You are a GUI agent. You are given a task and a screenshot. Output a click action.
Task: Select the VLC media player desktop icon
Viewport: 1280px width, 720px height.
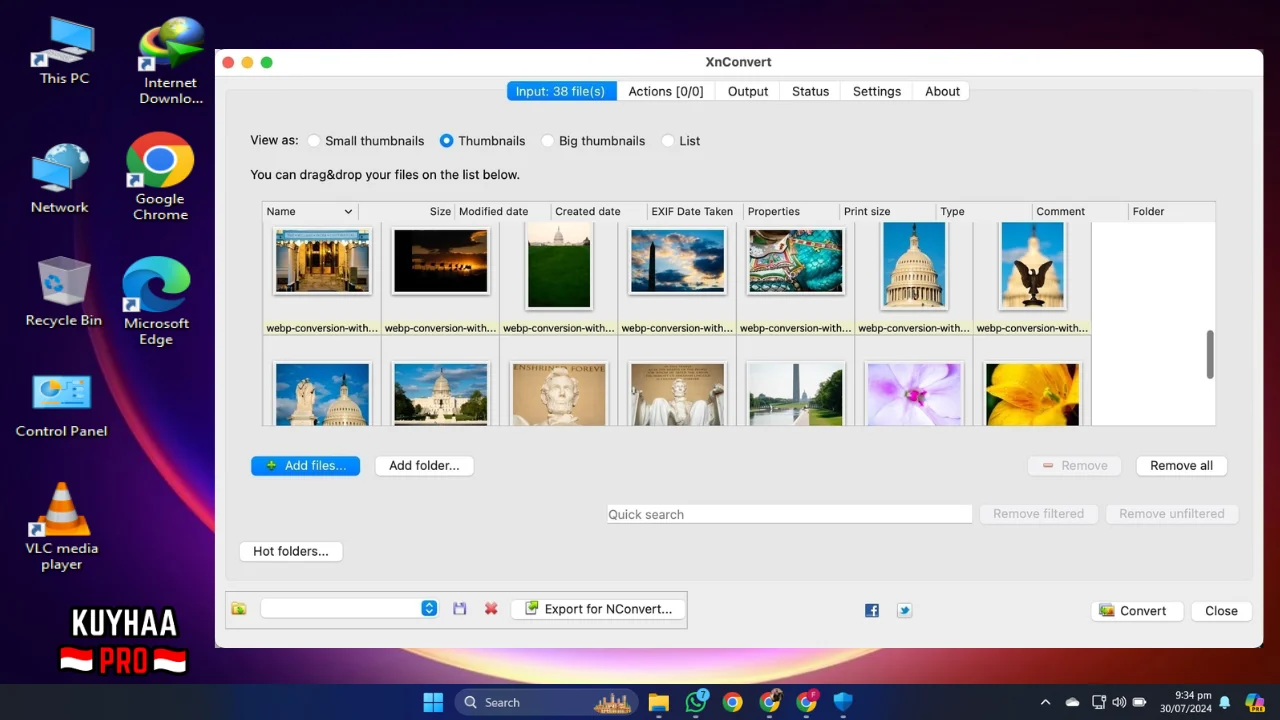point(62,527)
